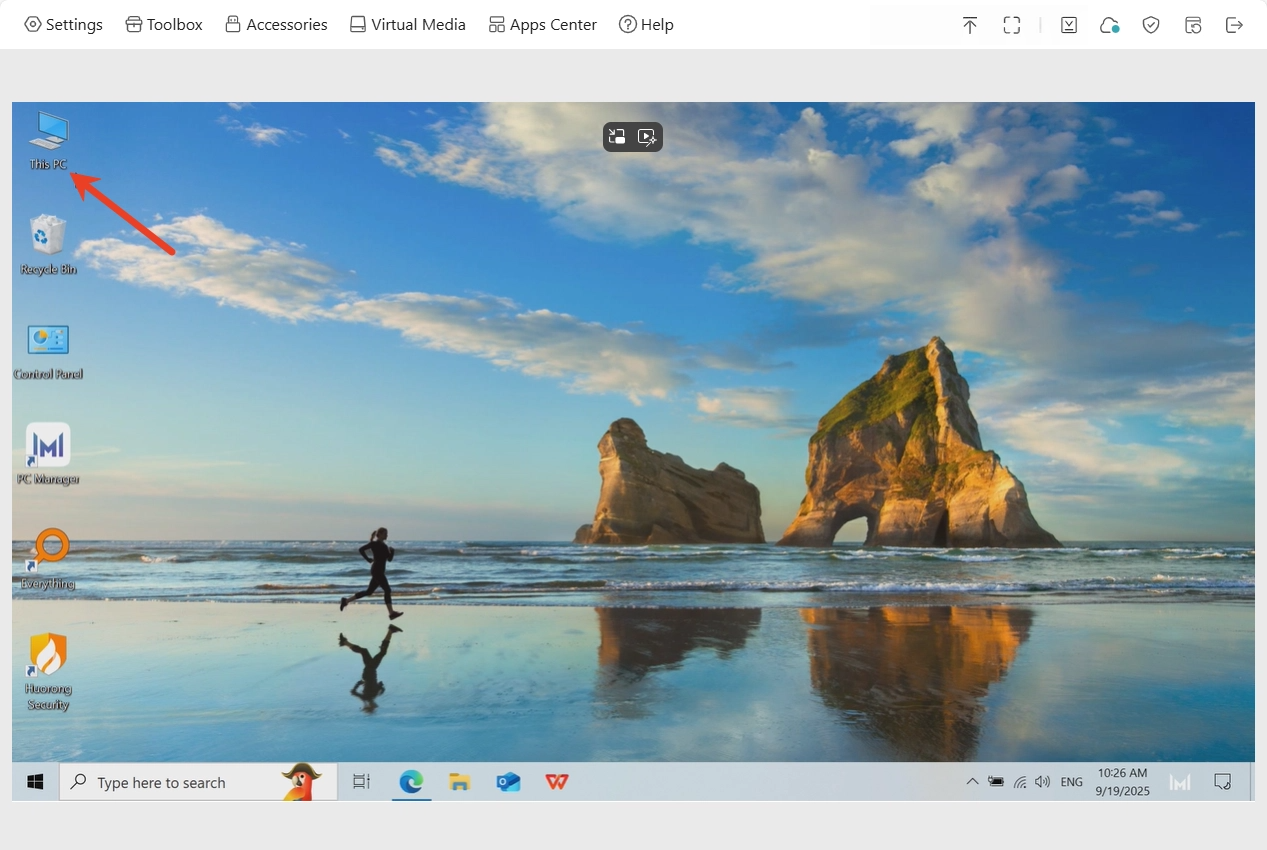Click the cloud icon with teal dot

tap(1109, 26)
